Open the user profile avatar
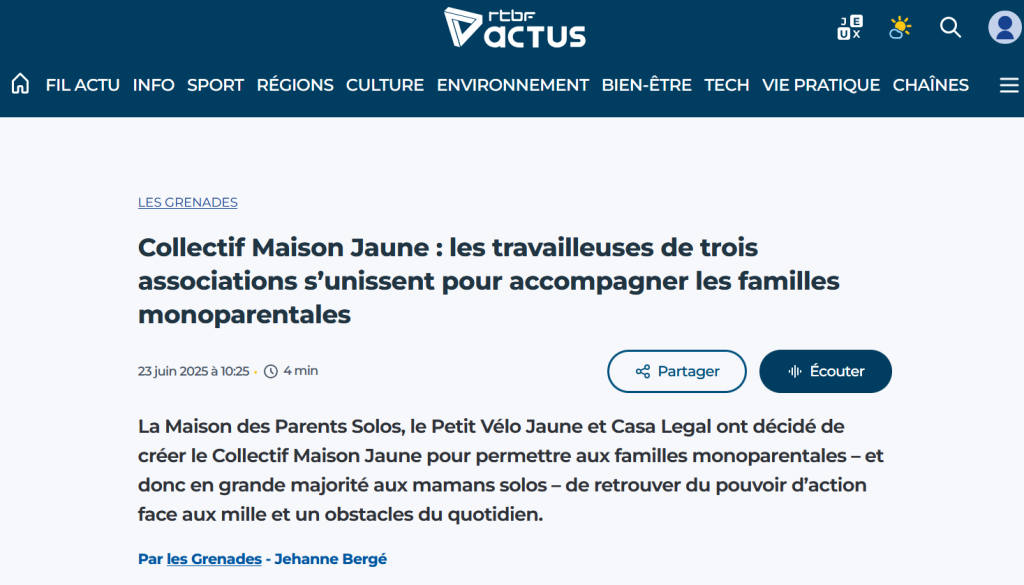 pyautogui.click(x=1004, y=28)
